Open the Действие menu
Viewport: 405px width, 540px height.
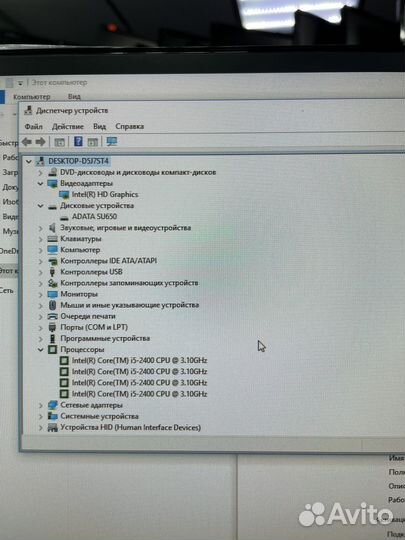[68, 127]
